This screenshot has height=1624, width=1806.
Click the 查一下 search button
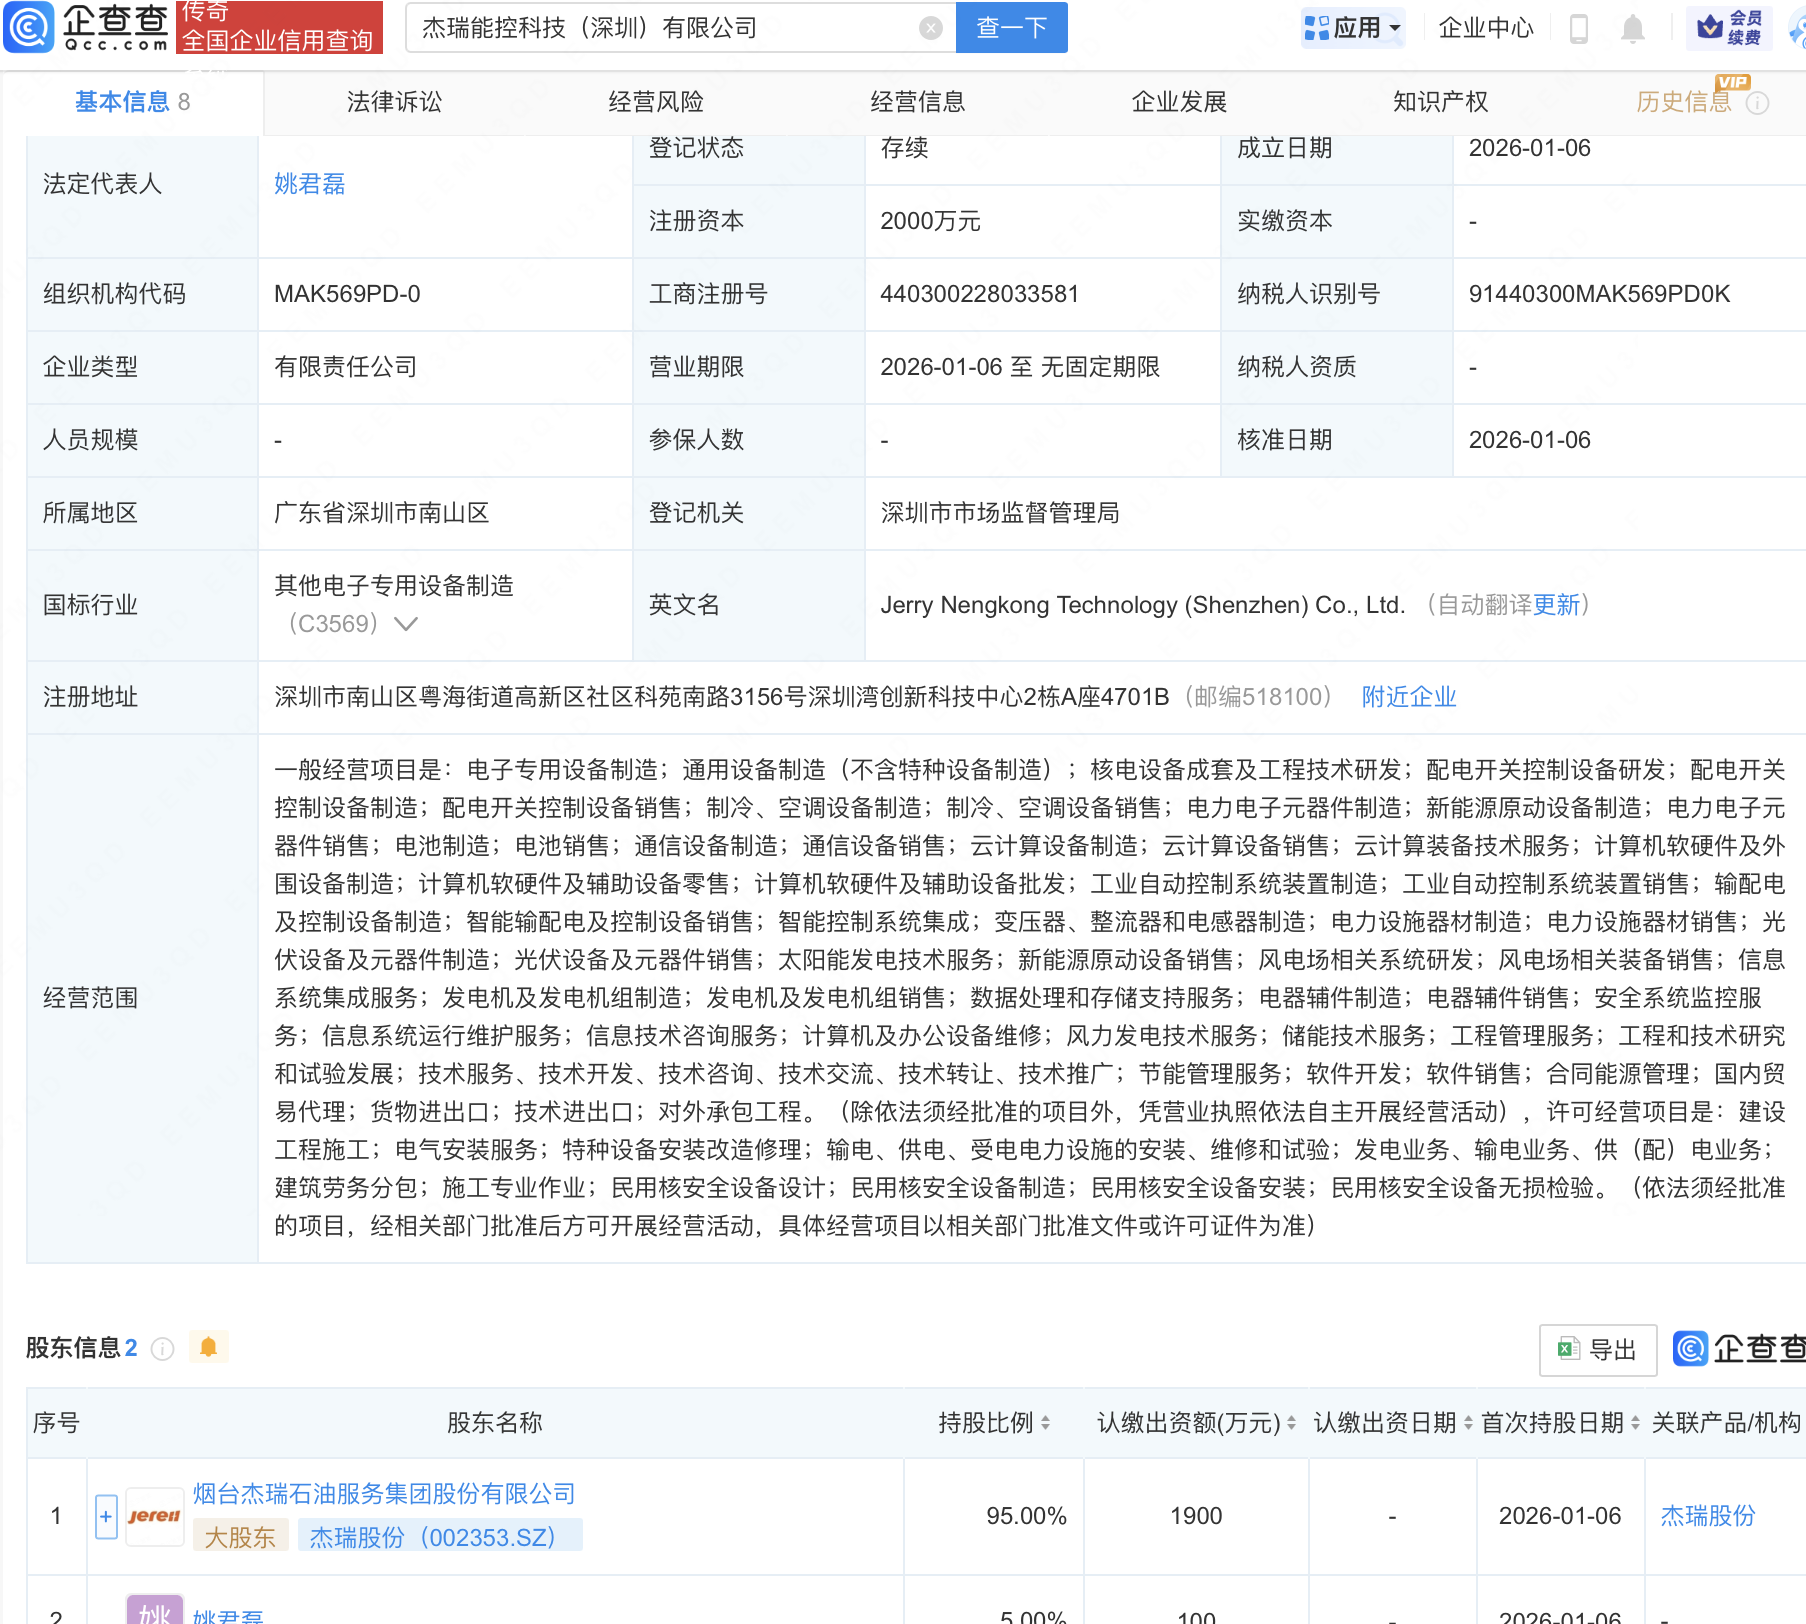point(1011,27)
